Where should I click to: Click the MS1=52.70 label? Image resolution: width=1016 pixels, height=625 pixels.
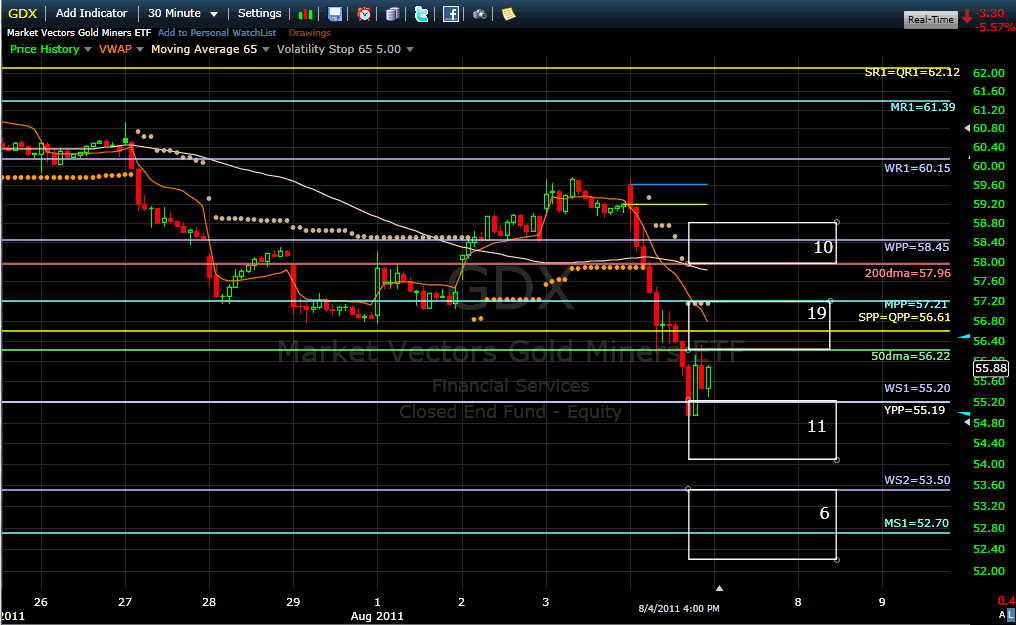(x=917, y=523)
